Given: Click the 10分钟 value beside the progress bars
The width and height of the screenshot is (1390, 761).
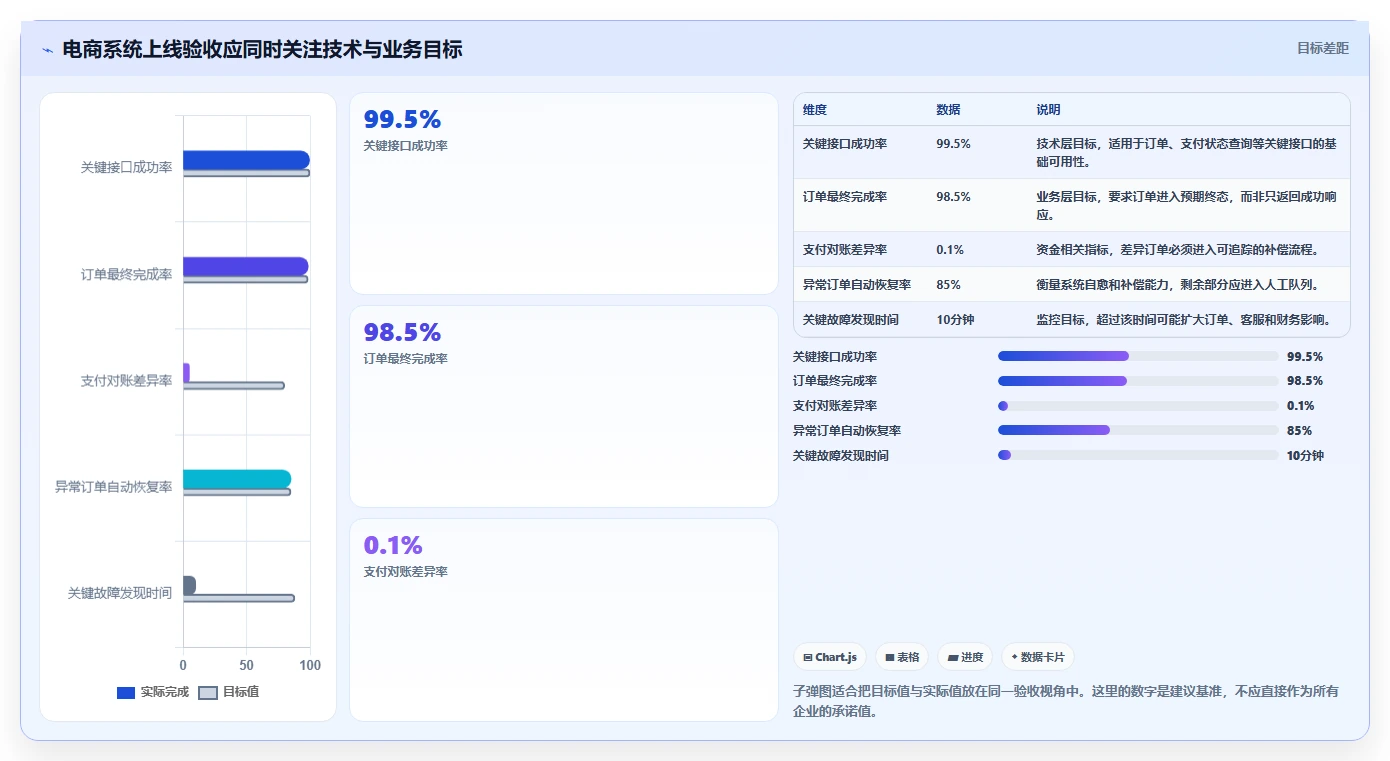Looking at the screenshot, I should click(1305, 456).
